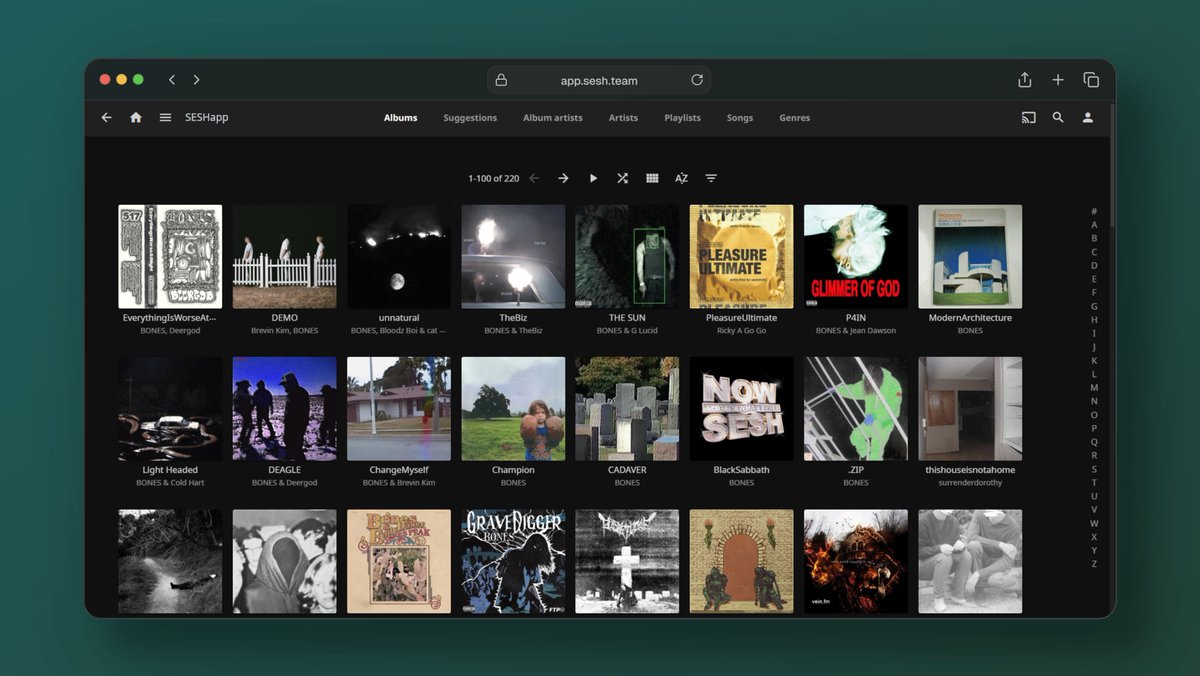Open the CADAVER album cover
The image size is (1200, 676).
627,409
